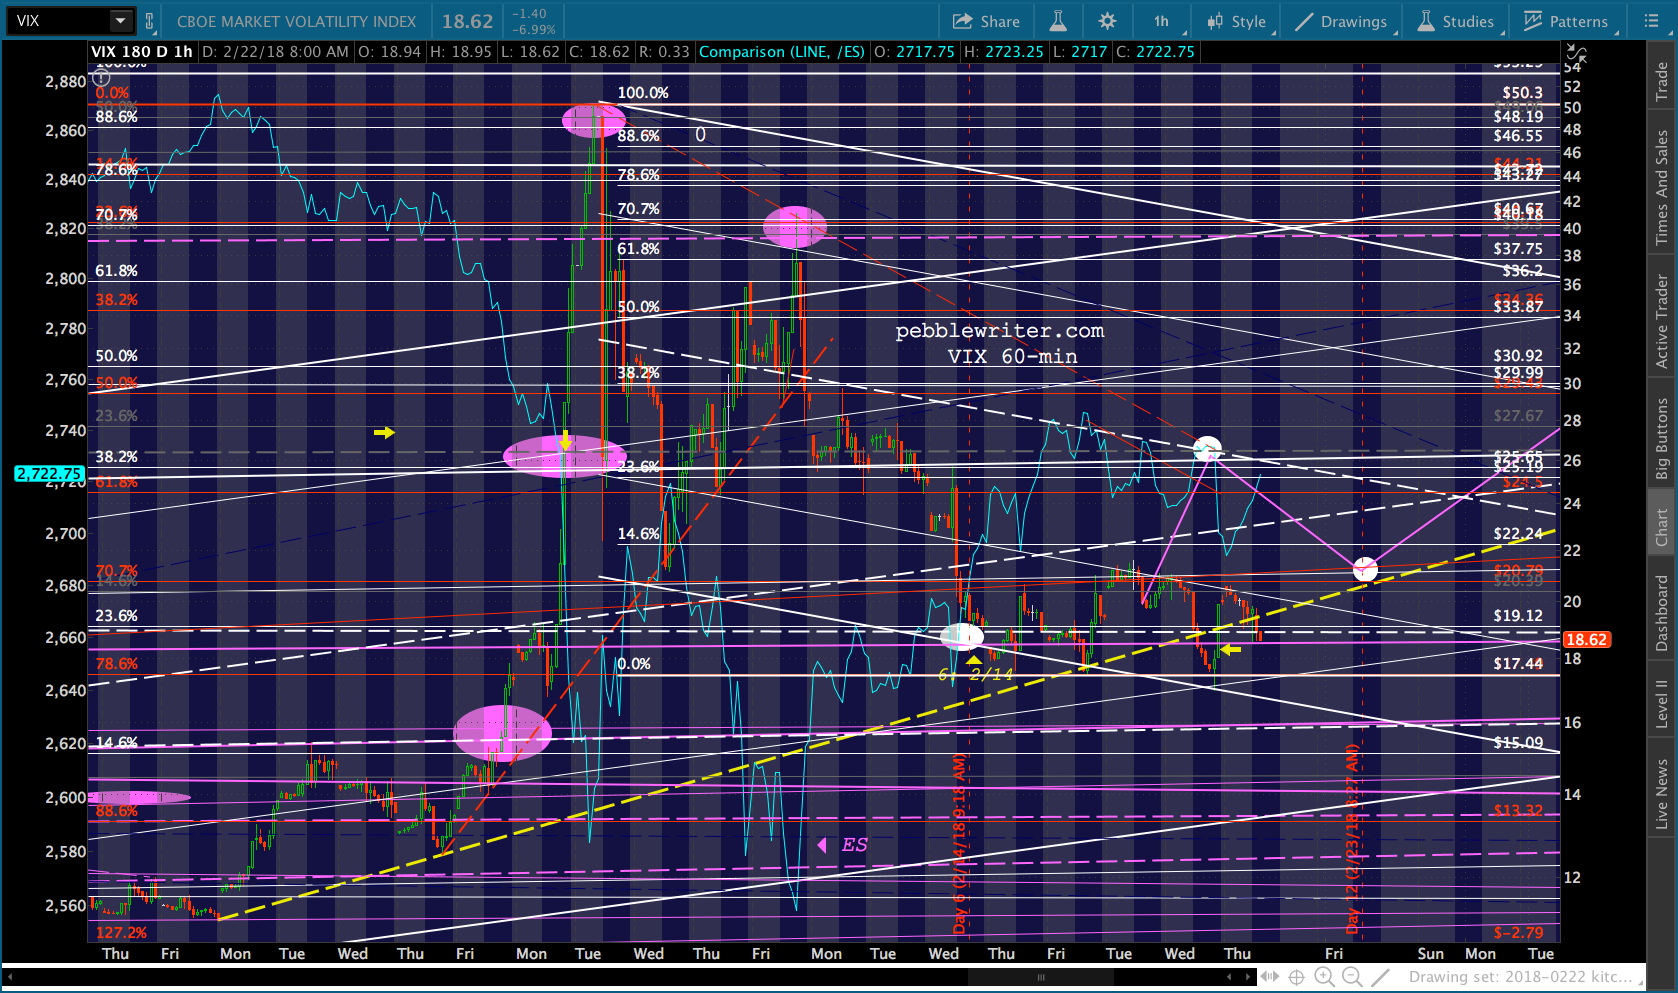The height and width of the screenshot is (993, 1678).
Task: Open the list menu icon at toolbar end
Action: pos(1651,21)
